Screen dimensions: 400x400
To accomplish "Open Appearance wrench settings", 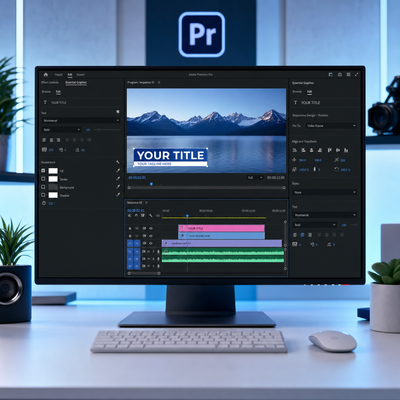I will click(118, 162).
